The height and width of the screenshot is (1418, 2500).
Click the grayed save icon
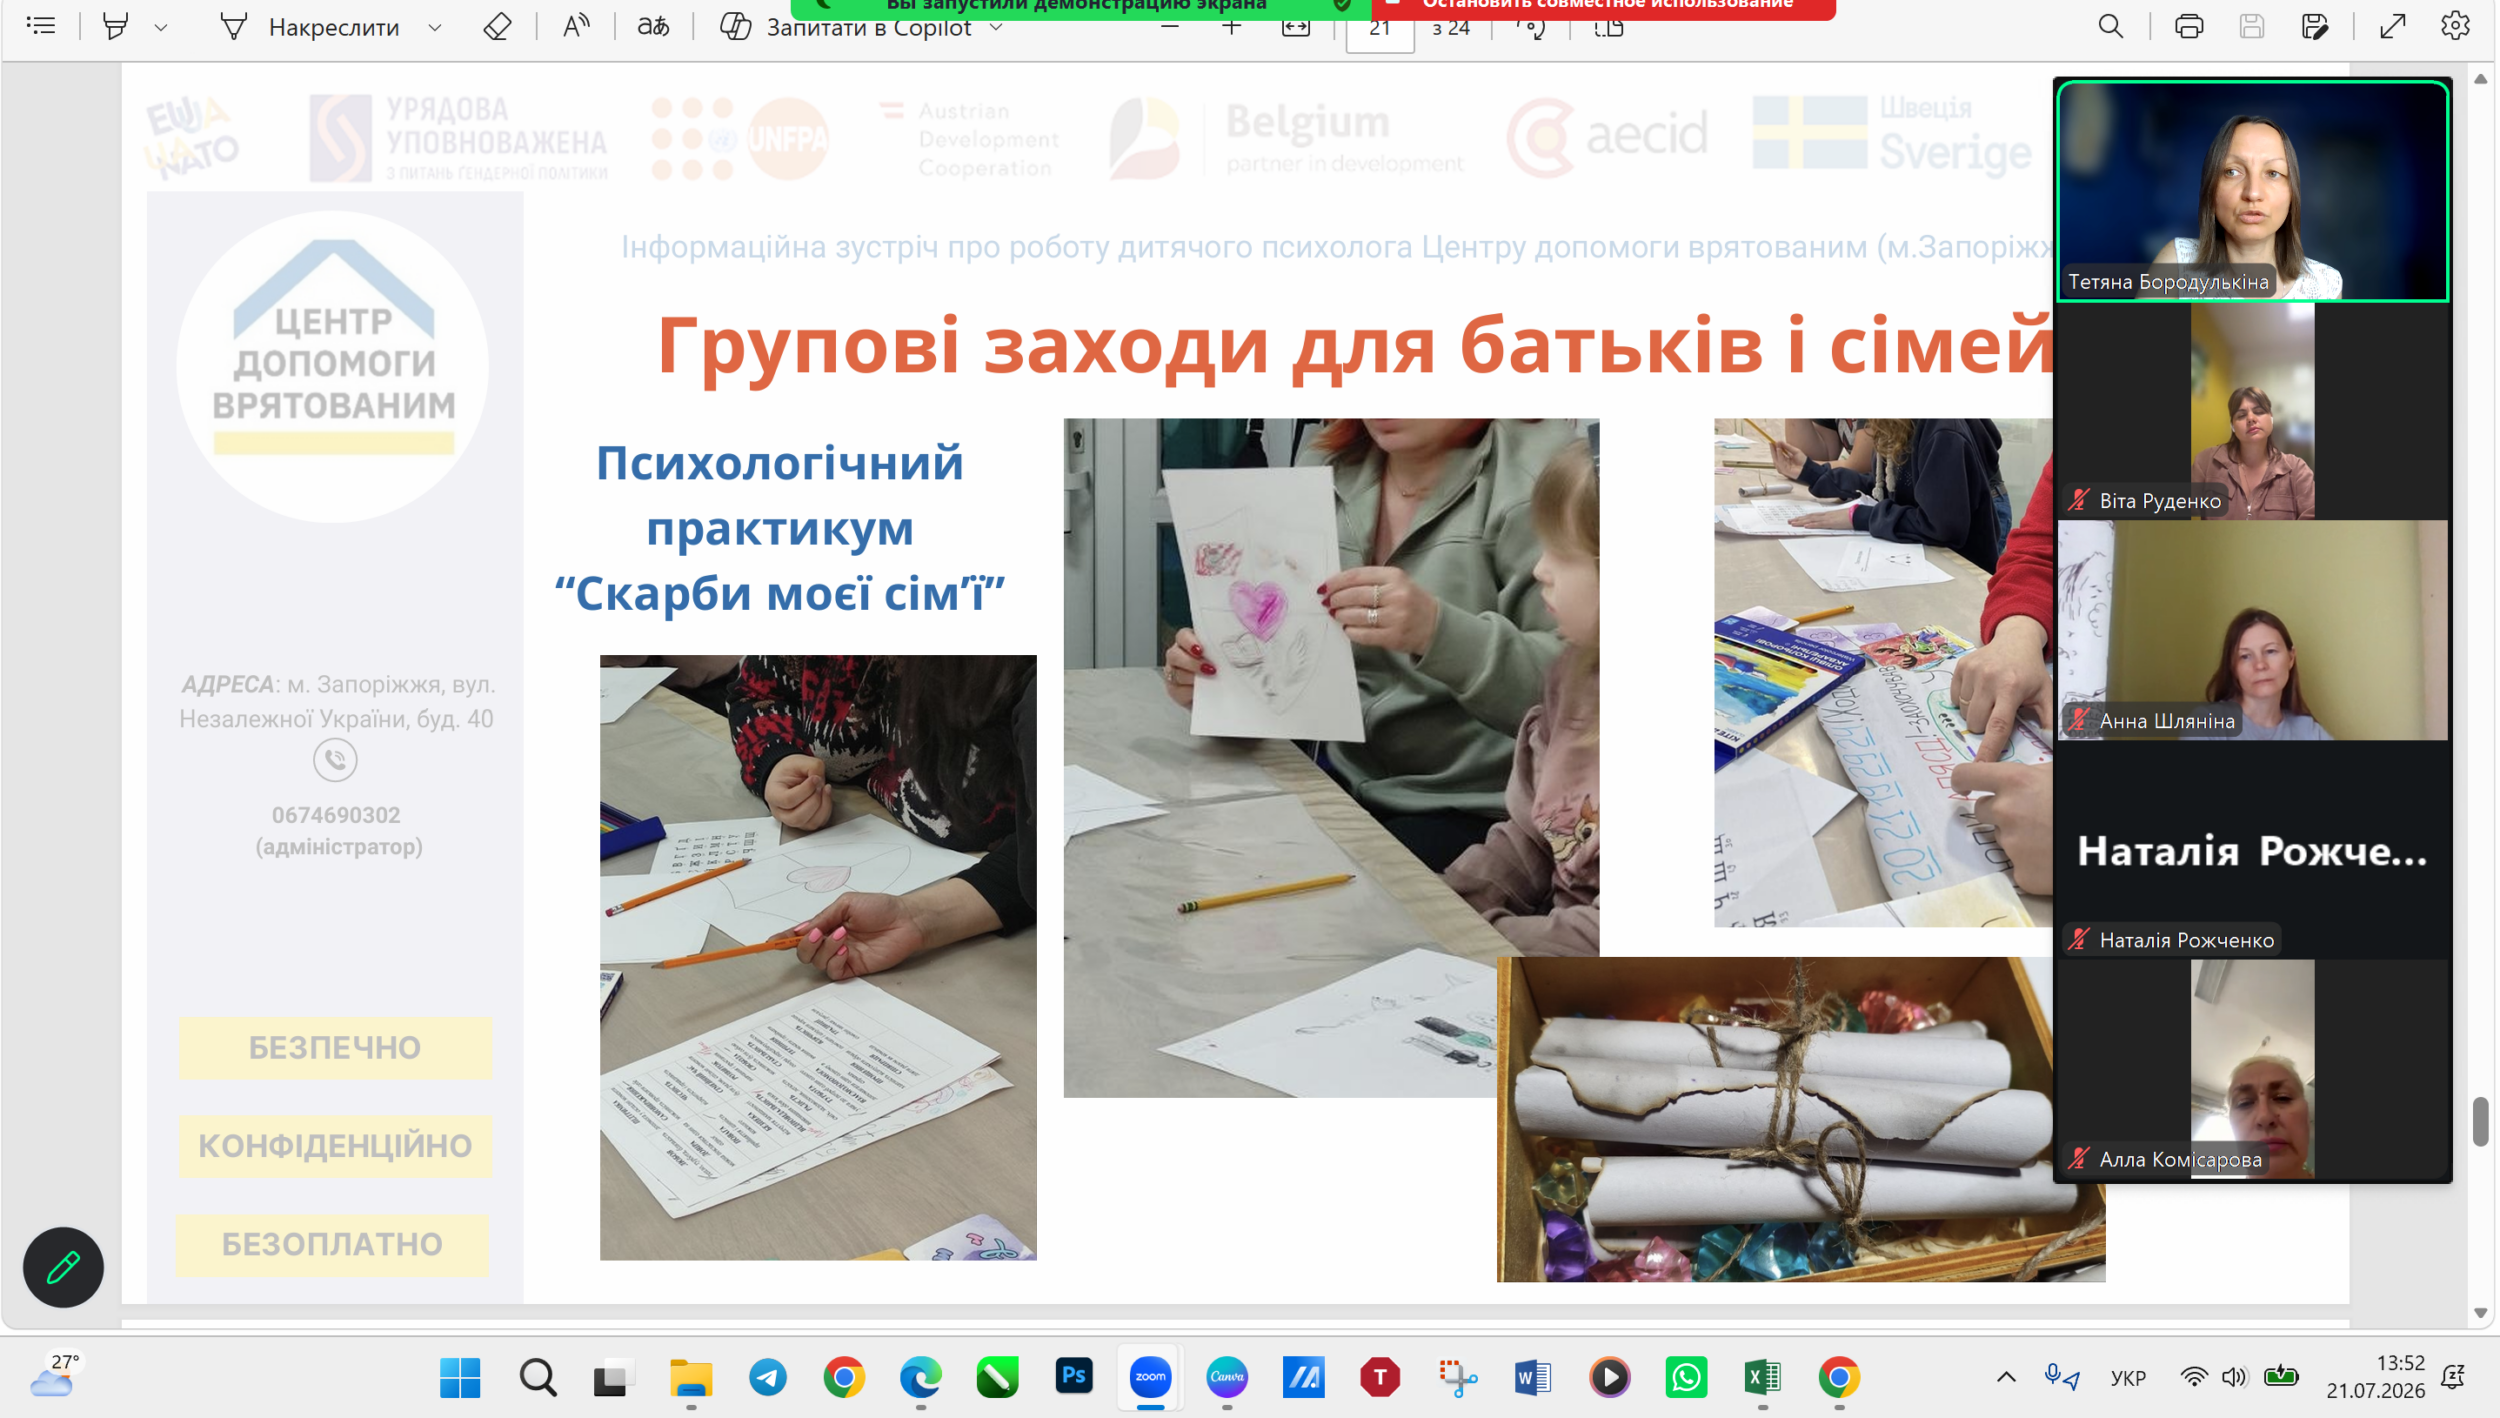pos(2252,26)
